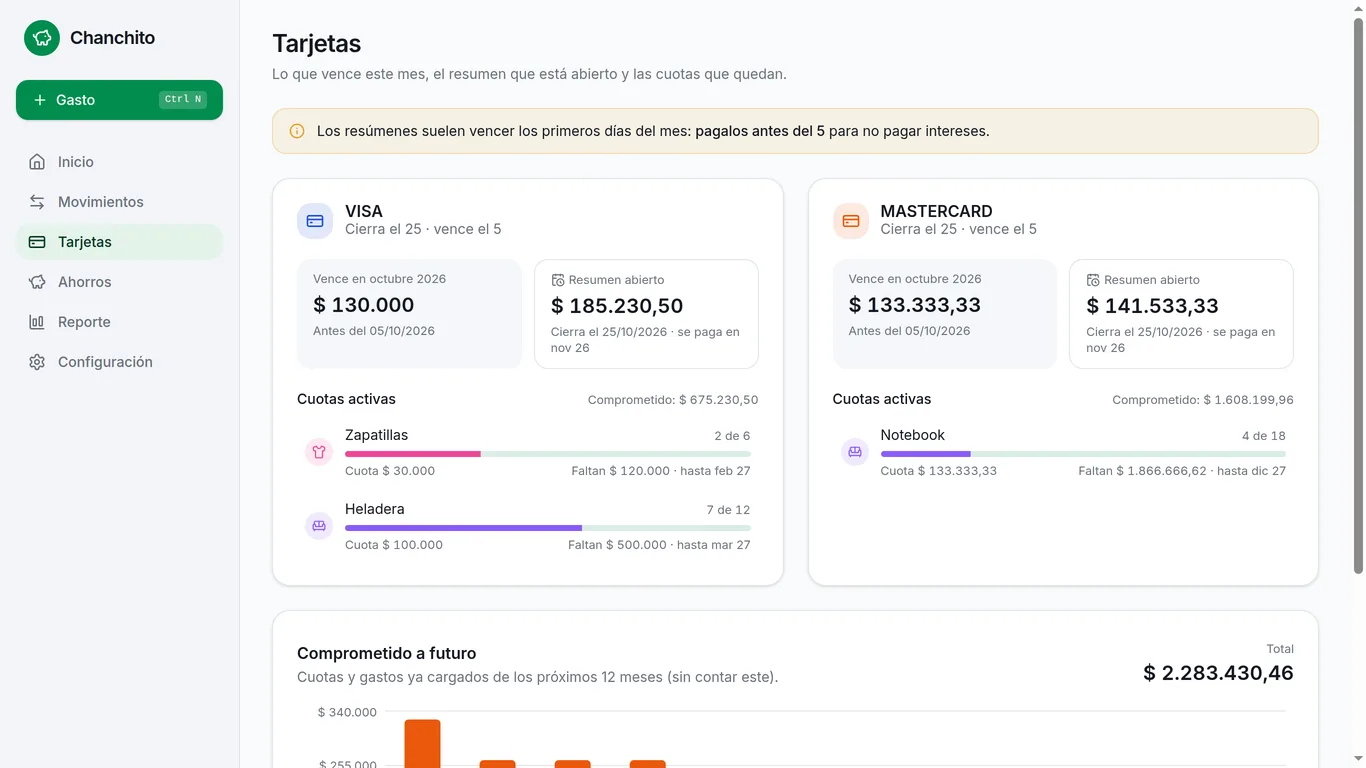Click the Zapatillas shirt icon

[x=319, y=452]
